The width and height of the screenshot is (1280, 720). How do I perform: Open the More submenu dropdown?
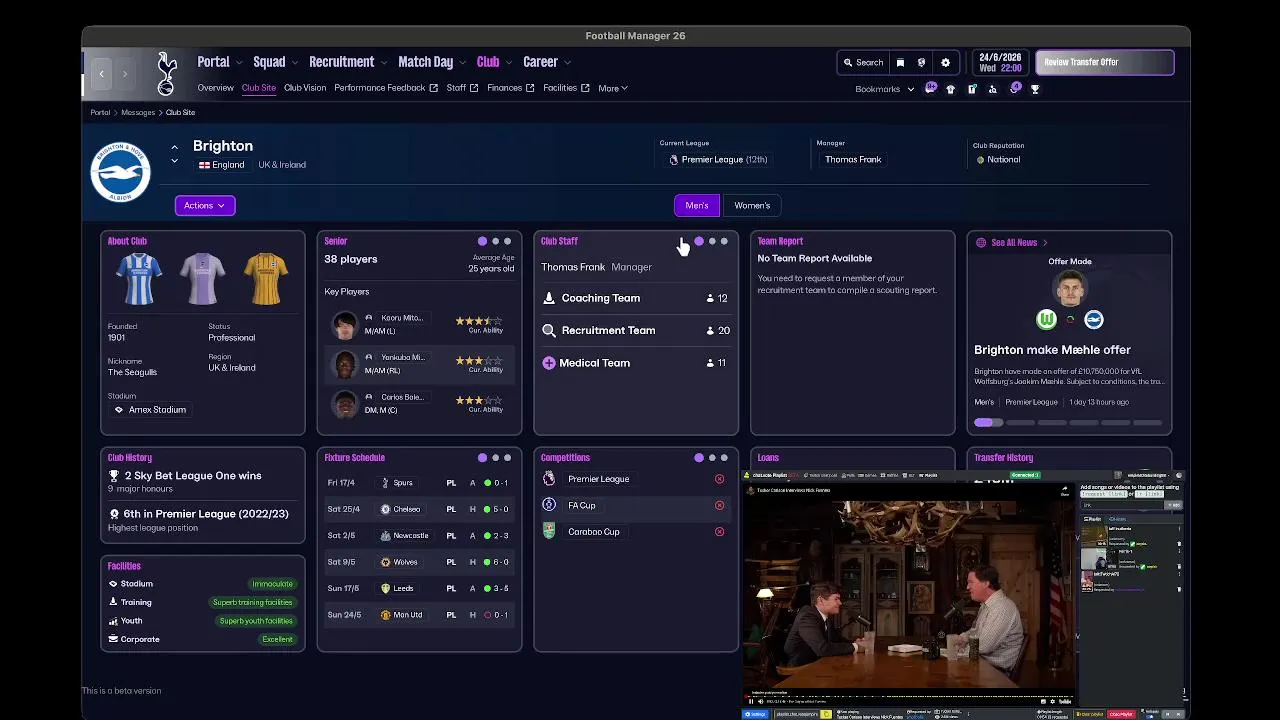click(x=613, y=88)
